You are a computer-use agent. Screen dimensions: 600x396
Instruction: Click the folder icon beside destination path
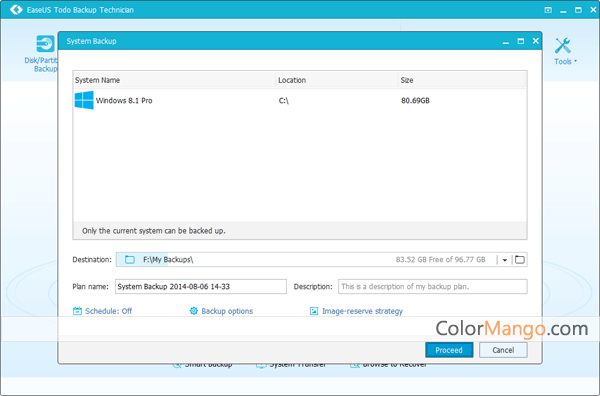point(130,260)
